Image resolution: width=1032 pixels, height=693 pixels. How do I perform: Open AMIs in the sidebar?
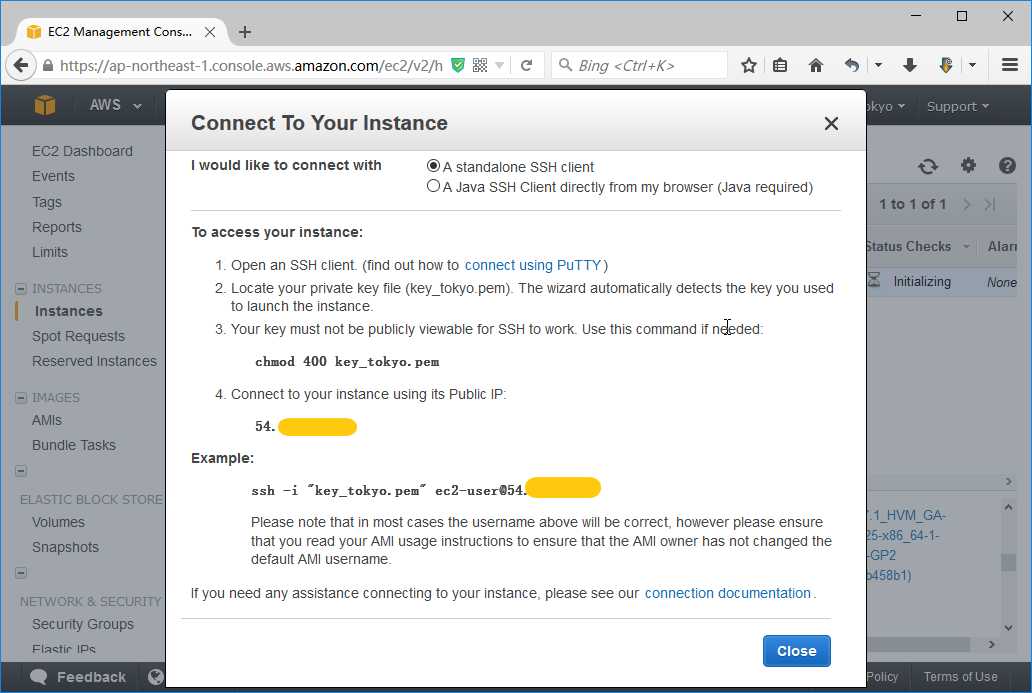coord(47,420)
